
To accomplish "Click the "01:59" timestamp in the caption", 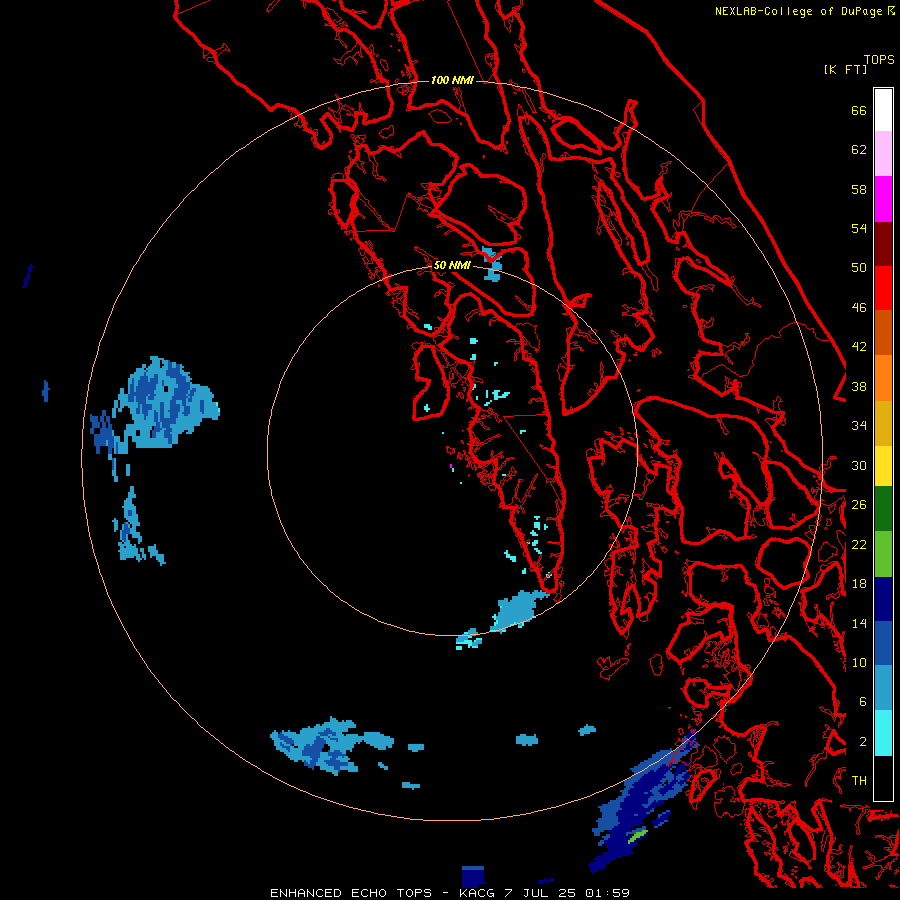I will 607,893.
